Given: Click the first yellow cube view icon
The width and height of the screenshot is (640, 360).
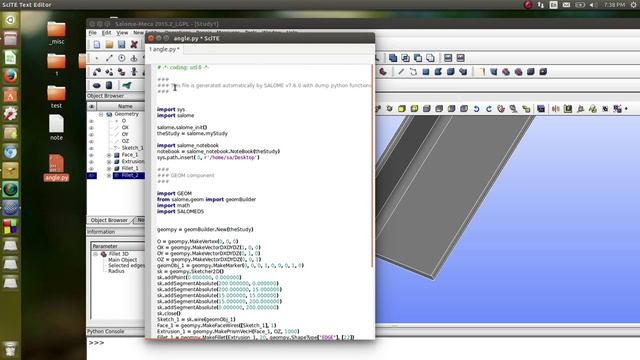Looking at the screenshot, I should click(402, 109).
